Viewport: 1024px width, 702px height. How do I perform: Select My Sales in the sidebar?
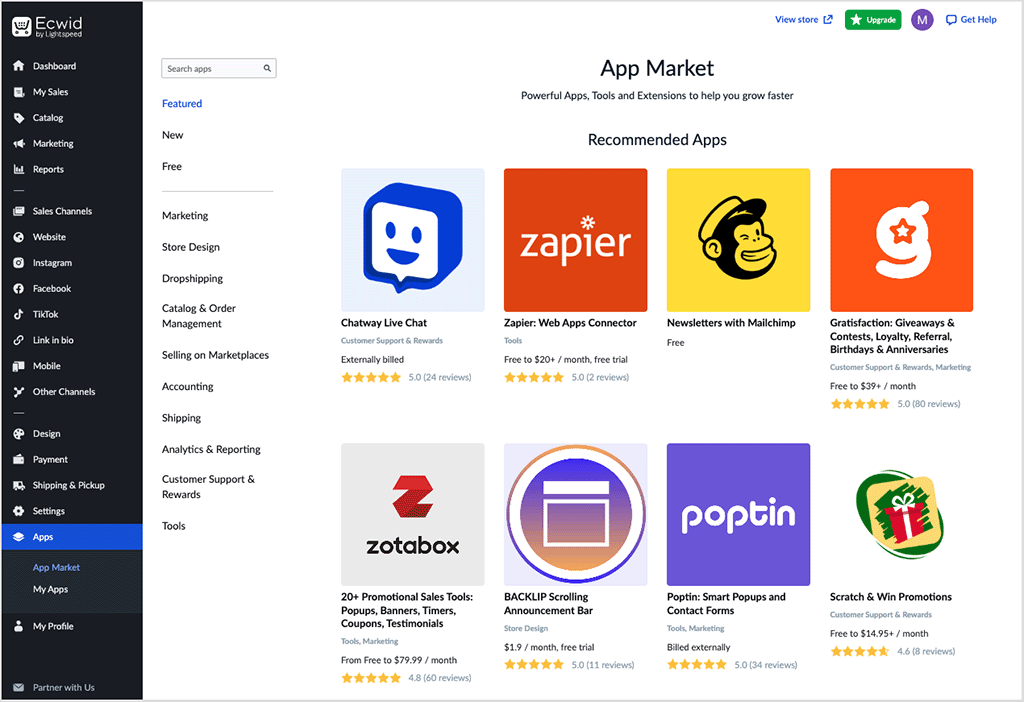[x=45, y=91]
